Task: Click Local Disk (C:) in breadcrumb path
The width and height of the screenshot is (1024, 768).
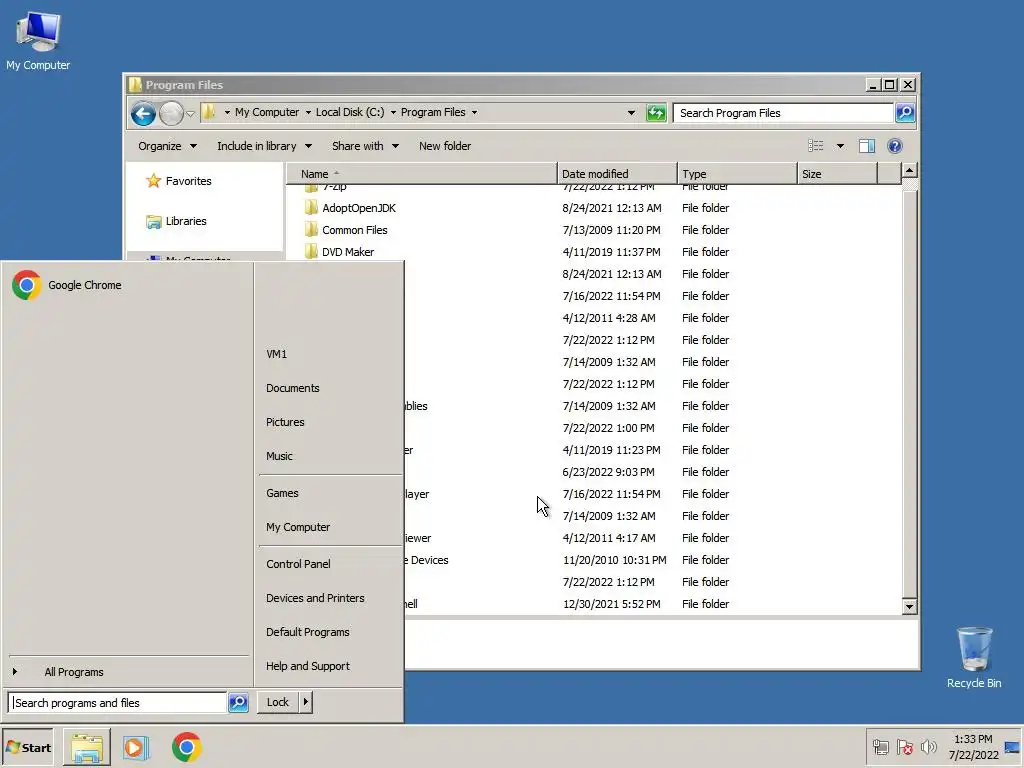Action: pyautogui.click(x=350, y=112)
